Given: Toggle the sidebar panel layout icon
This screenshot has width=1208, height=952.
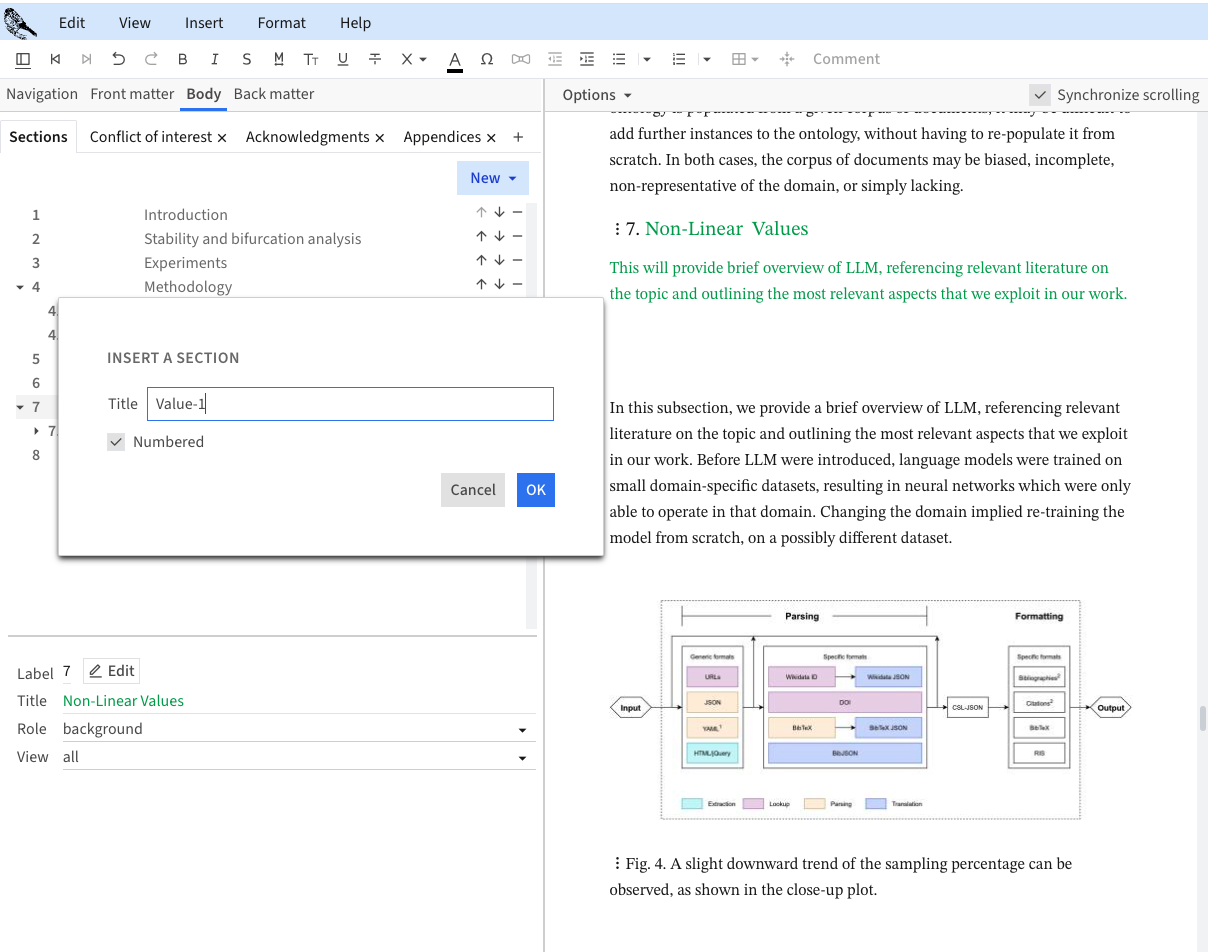Looking at the screenshot, I should click(x=24, y=59).
